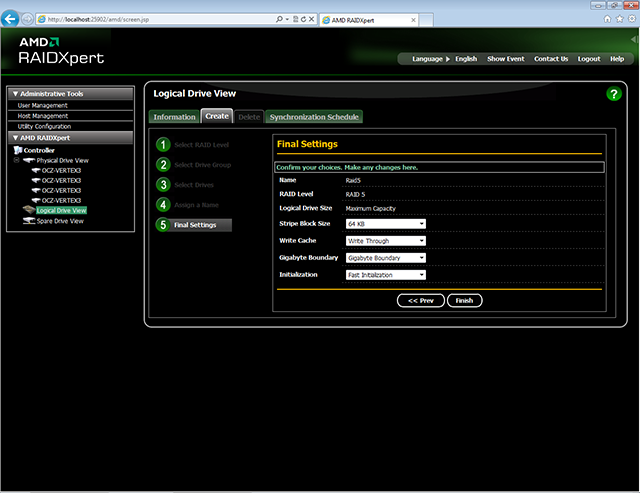Open the Gigabyte Boundary dropdown
640x493 pixels.
pyautogui.click(x=386, y=258)
